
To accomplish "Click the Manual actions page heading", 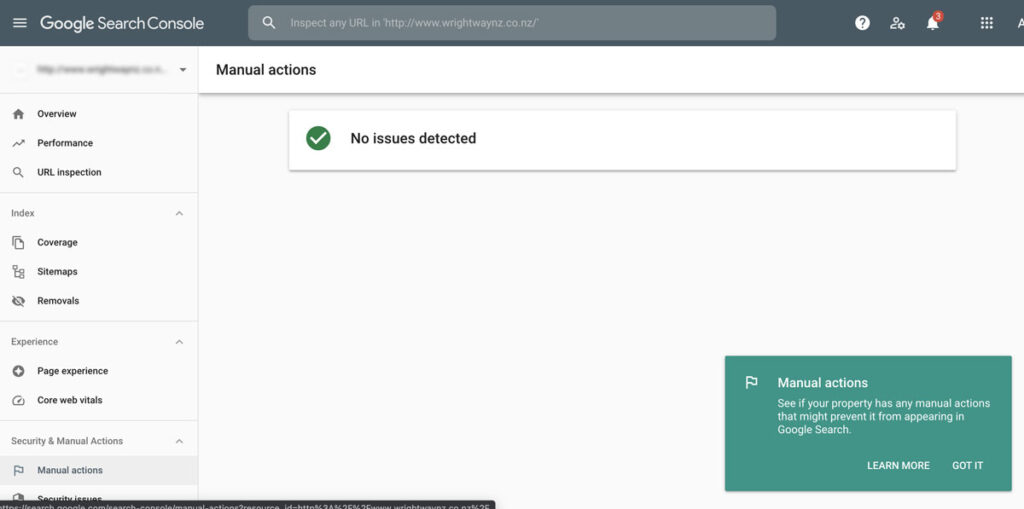I will click(266, 70).
